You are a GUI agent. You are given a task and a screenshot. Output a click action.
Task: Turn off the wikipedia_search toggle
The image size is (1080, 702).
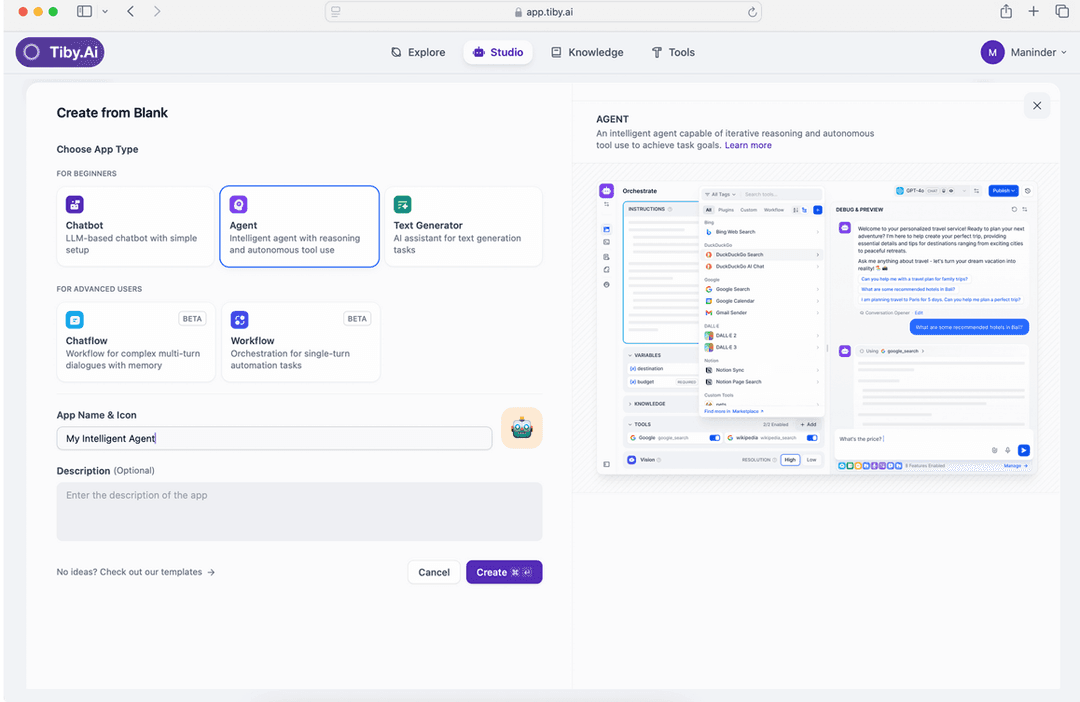(810, 437)
